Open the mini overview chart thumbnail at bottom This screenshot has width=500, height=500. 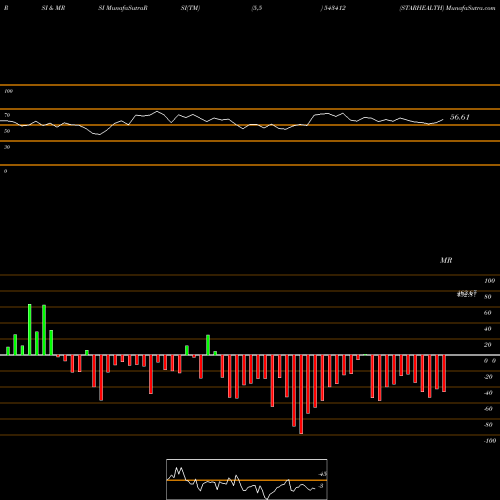(247, 479)
